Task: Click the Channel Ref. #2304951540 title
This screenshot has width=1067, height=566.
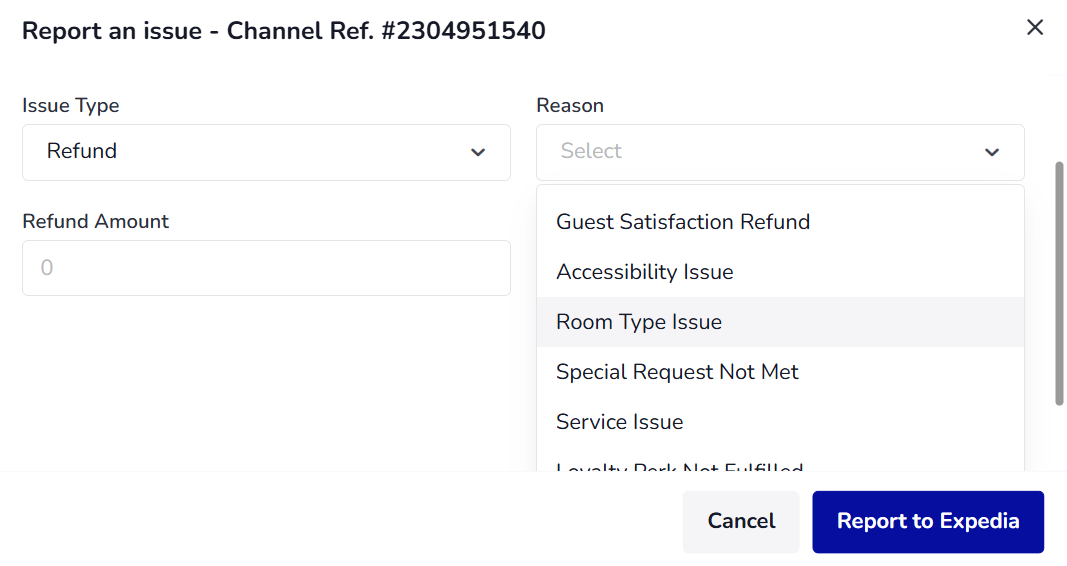Action: point(386,31)
